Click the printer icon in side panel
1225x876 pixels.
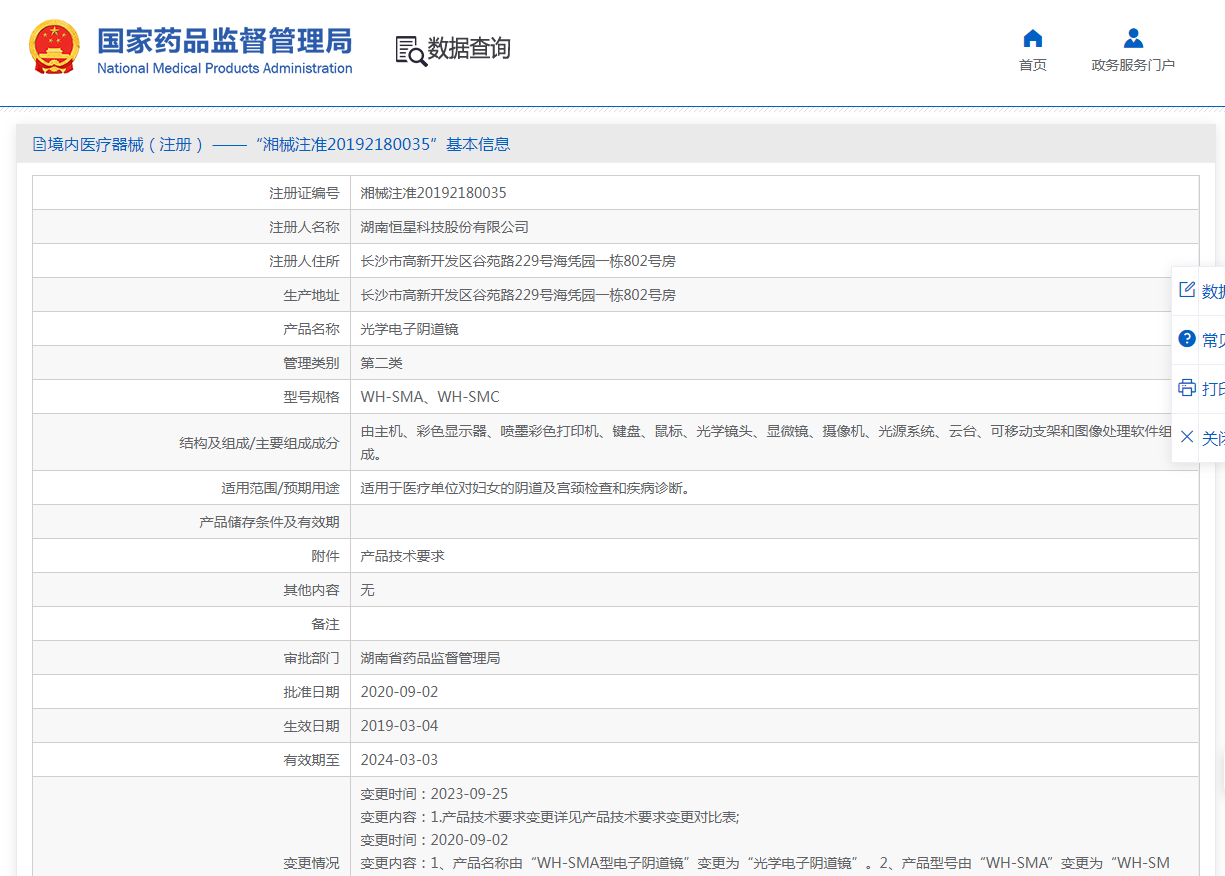[1187, 388]
